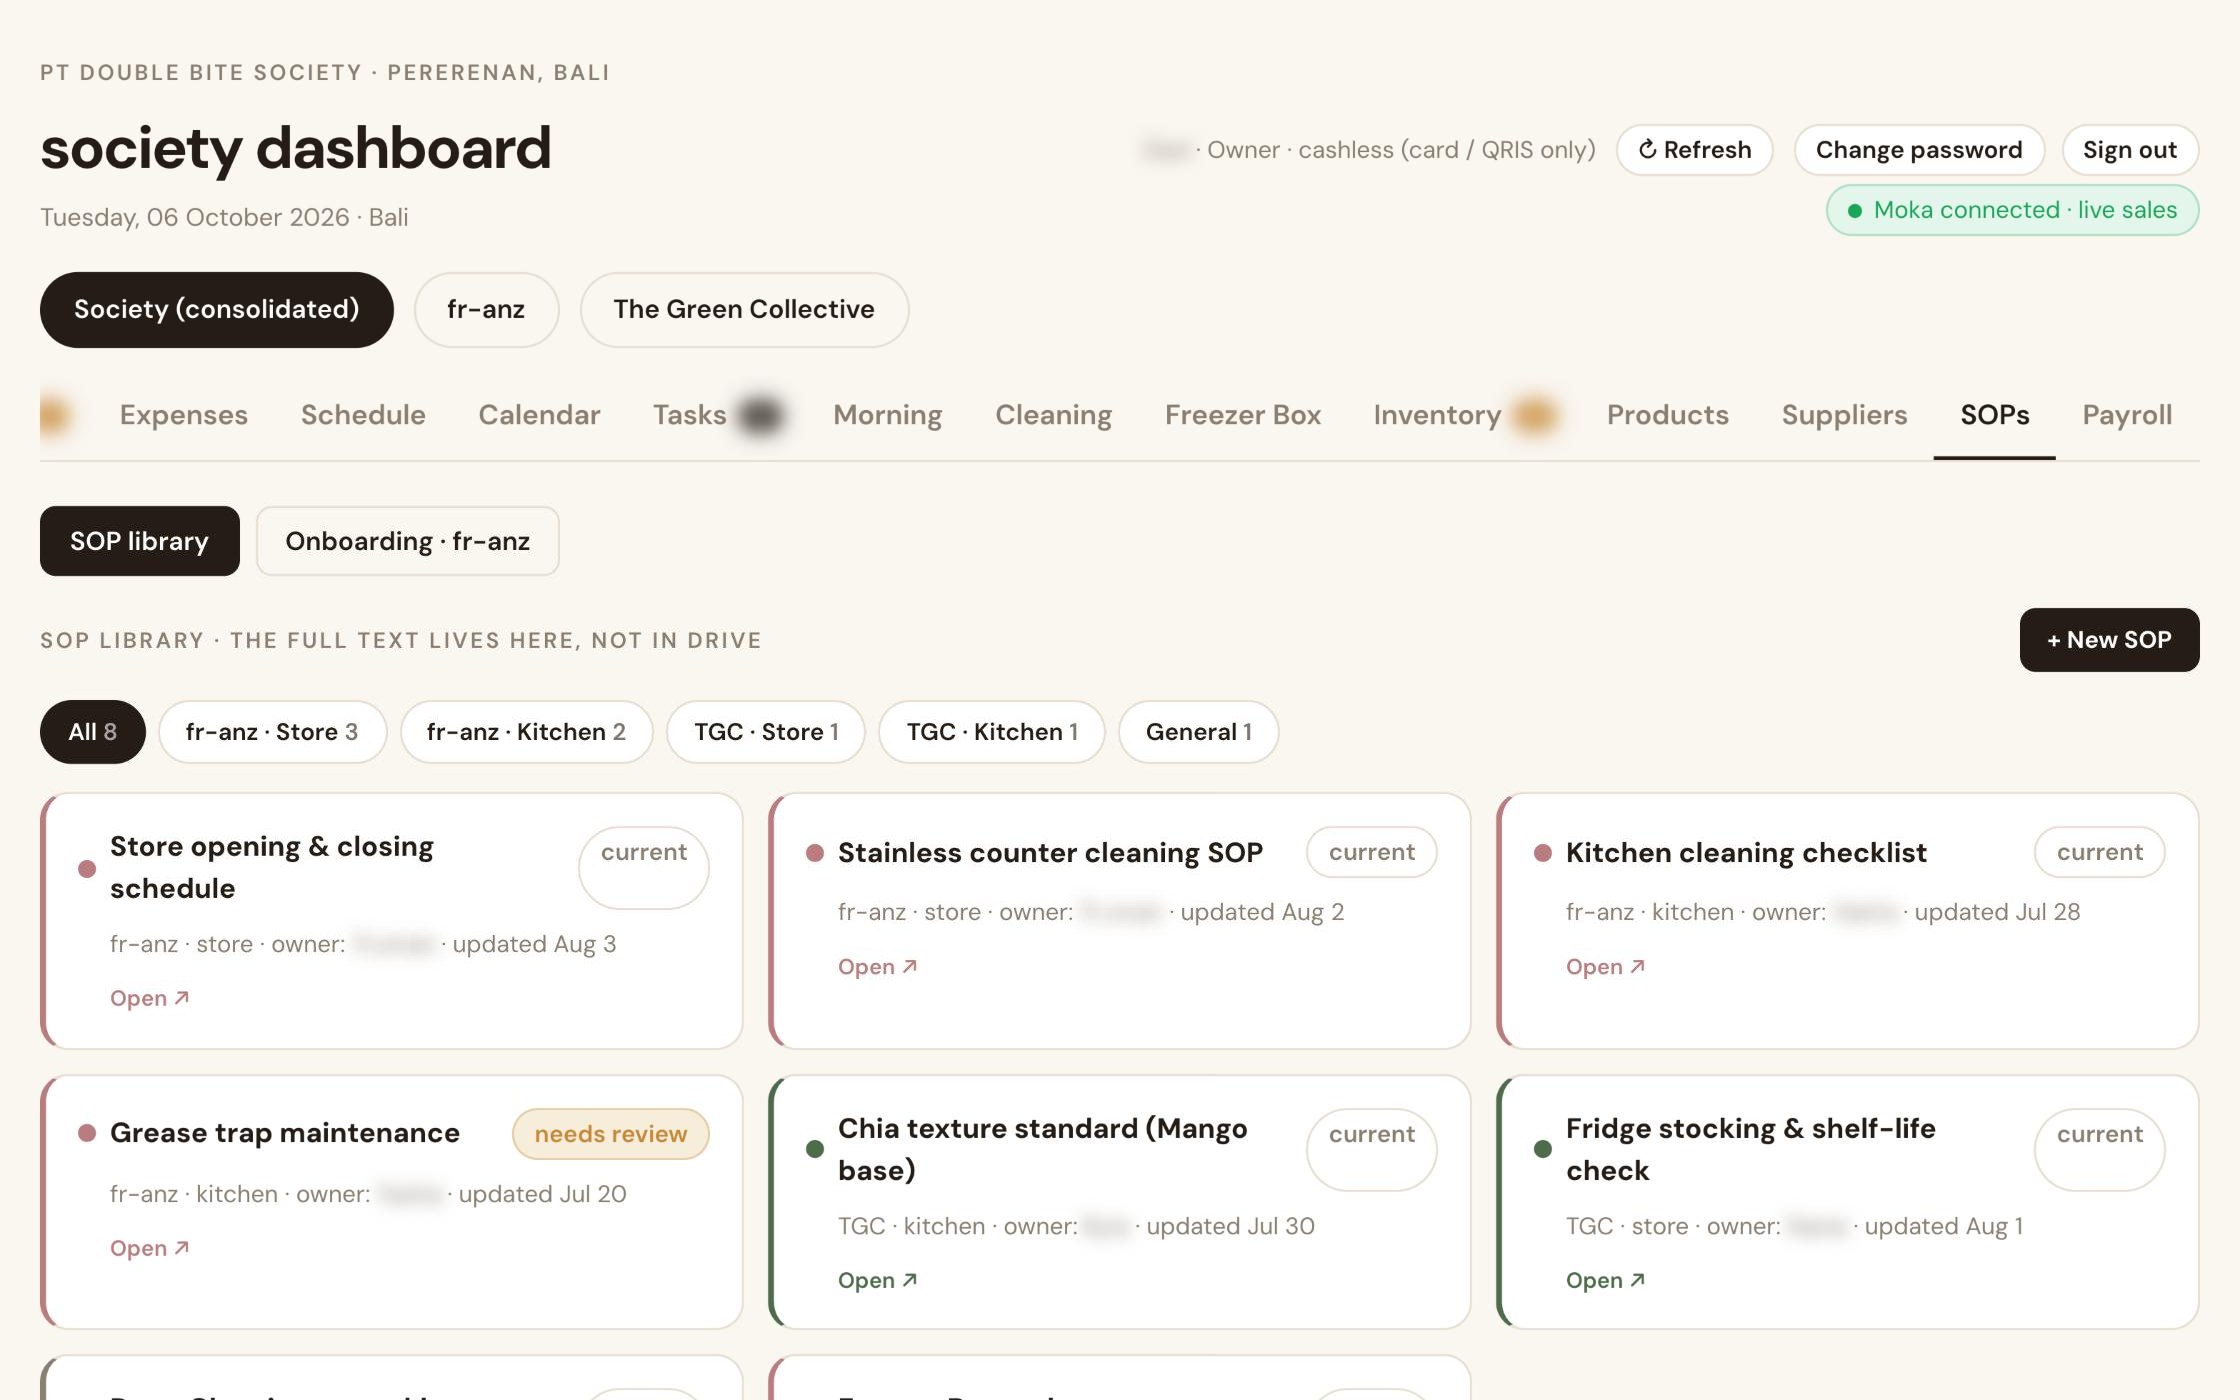Viewport: 2240px width, 1400px height.
Task: Click the Refresh button
Action: (x=1694, y=150)
